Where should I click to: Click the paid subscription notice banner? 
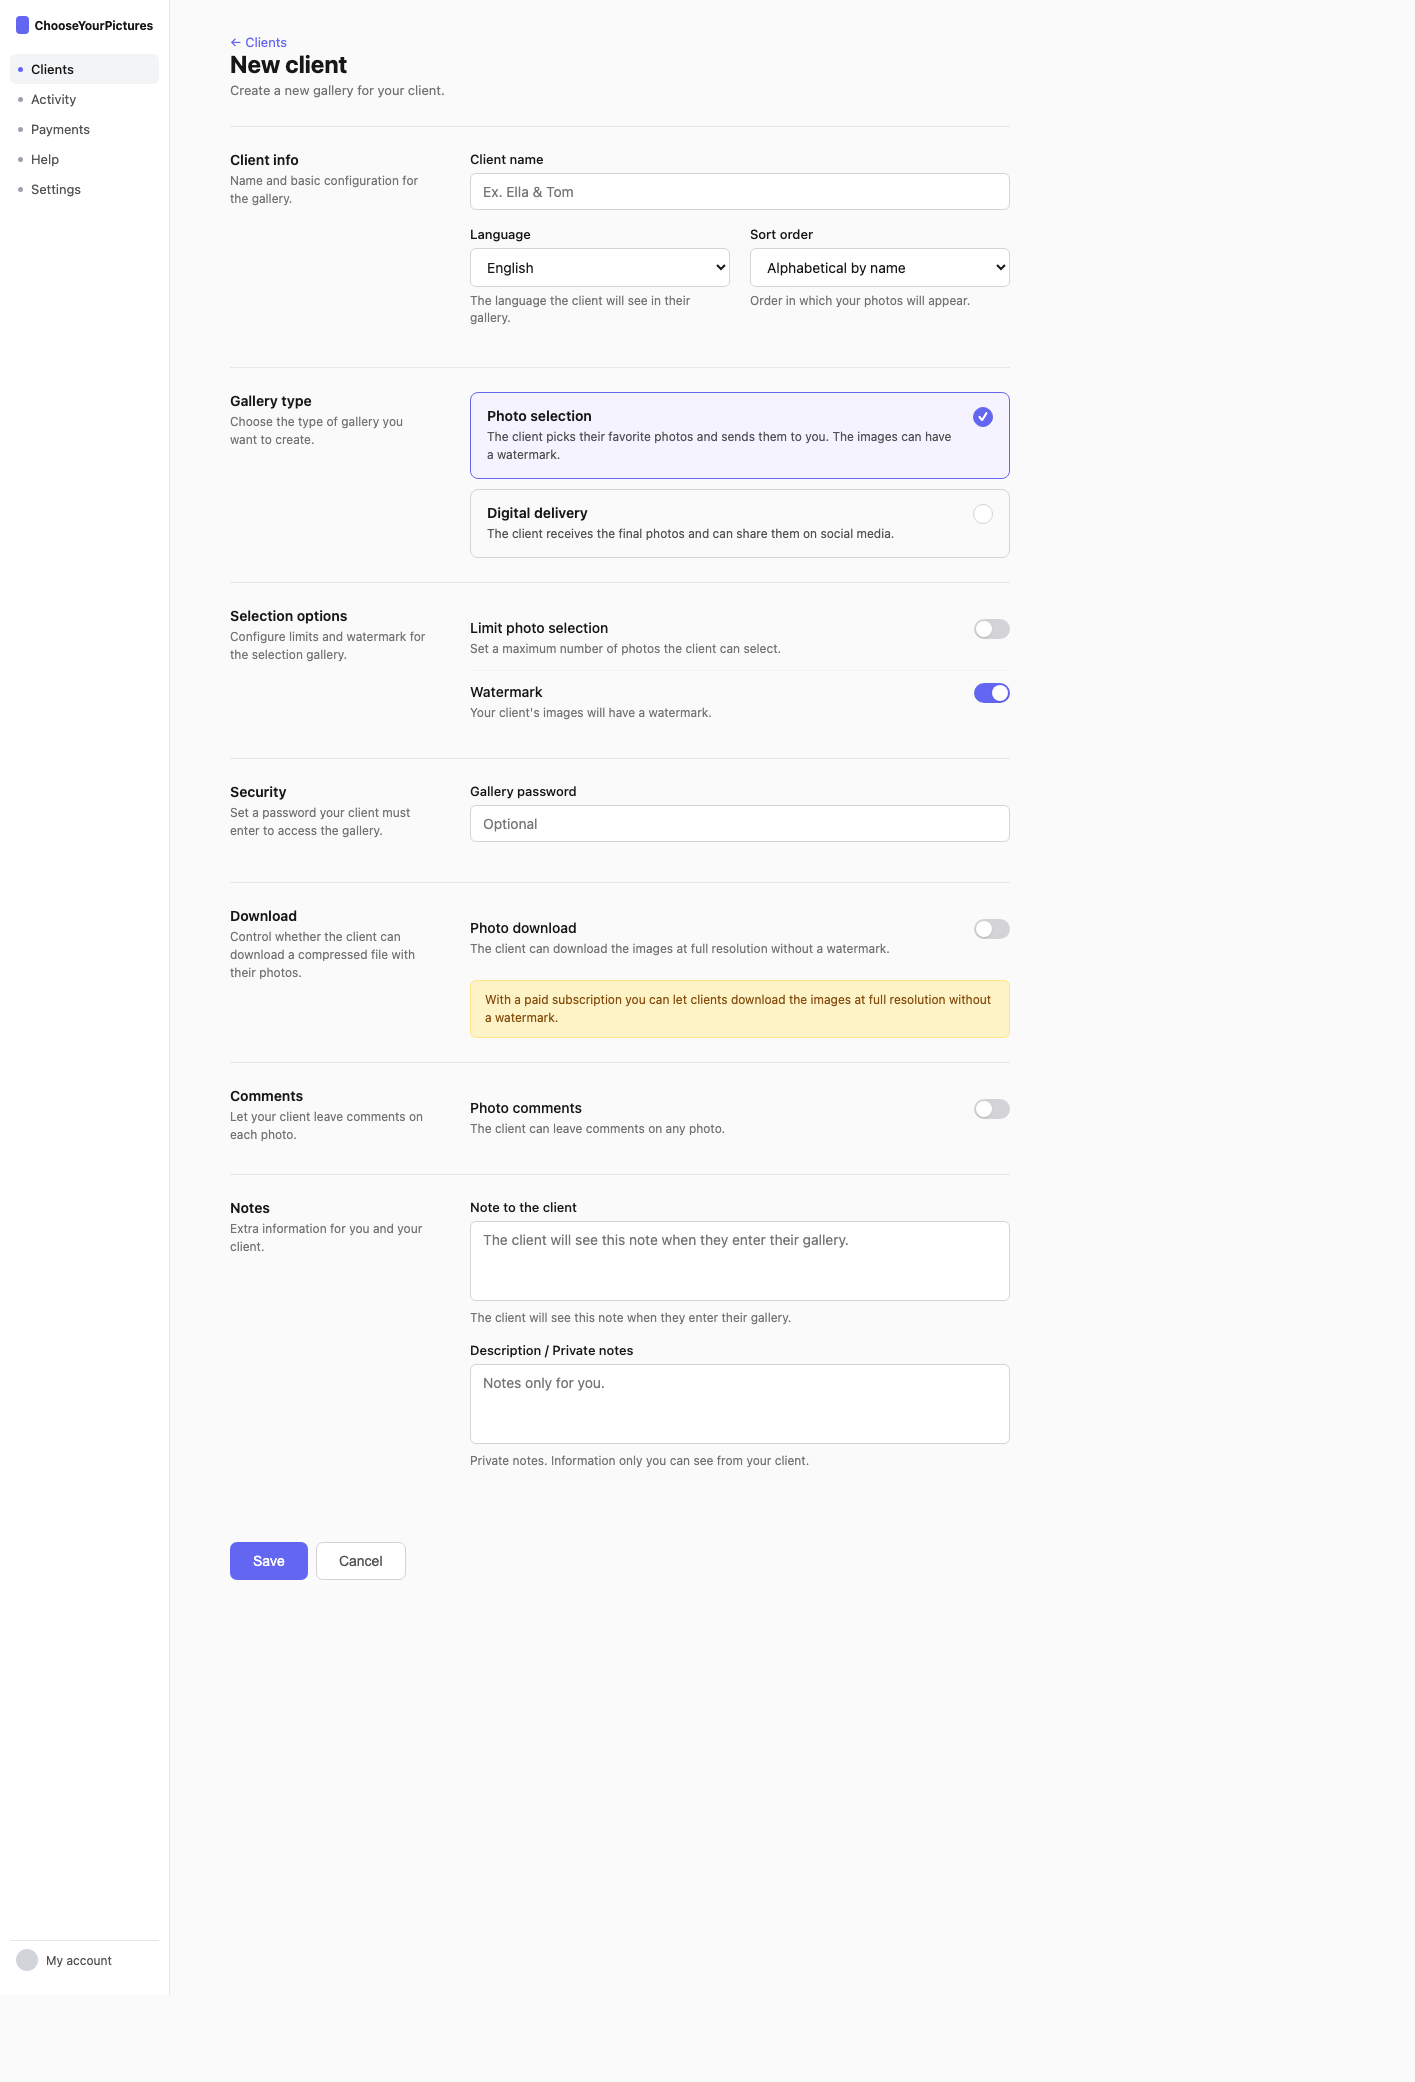click(x=739, y=1009)
